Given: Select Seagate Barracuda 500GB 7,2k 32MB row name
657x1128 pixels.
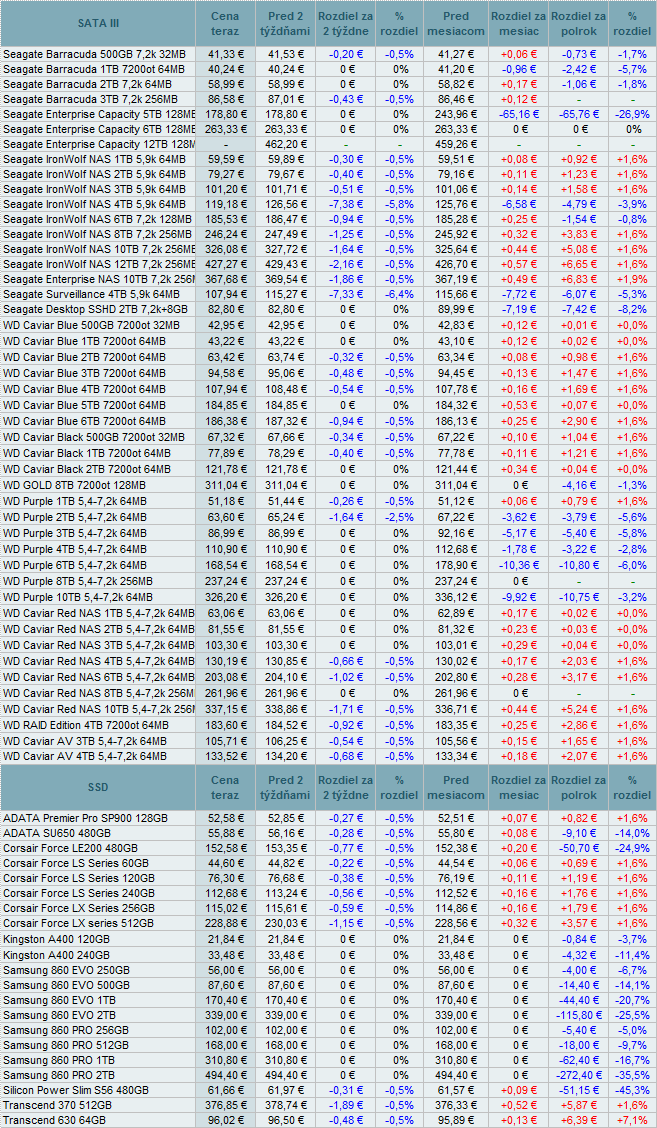Looking at the screenshot, I should pos(93,53).
